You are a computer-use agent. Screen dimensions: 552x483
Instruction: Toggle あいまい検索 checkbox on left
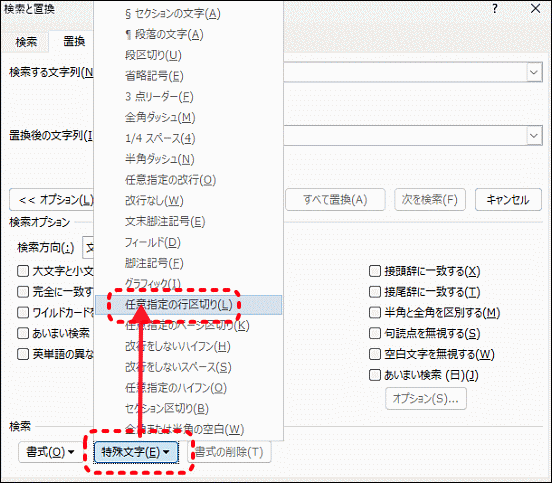(23, 333)
